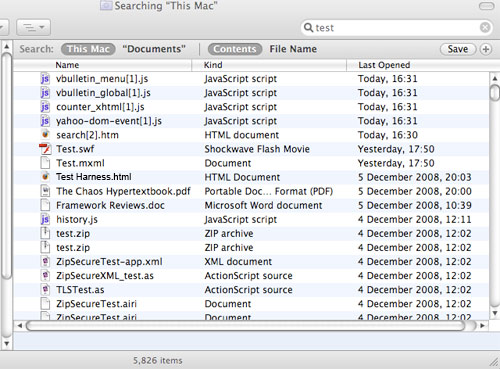Select the vbulletin_menu[1].js file name

pos(102,79)
